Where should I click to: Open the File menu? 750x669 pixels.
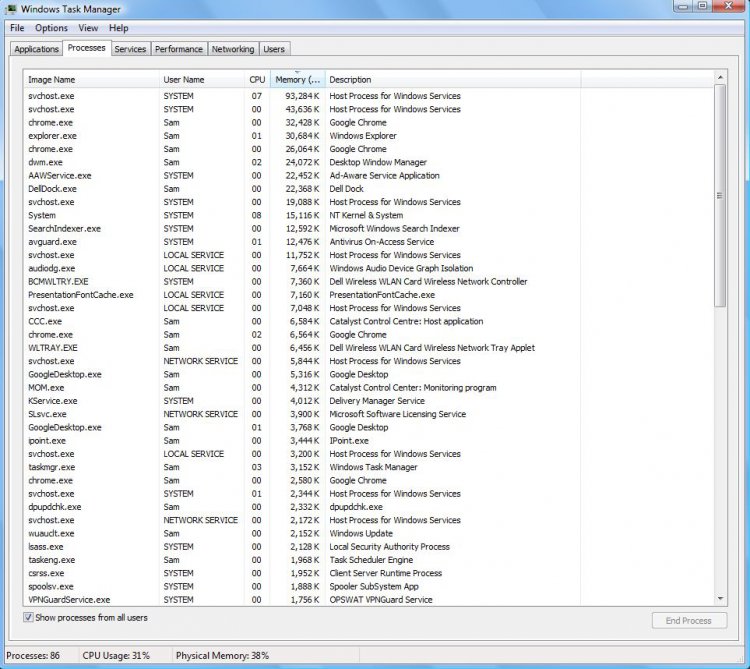tap(17, 28)
